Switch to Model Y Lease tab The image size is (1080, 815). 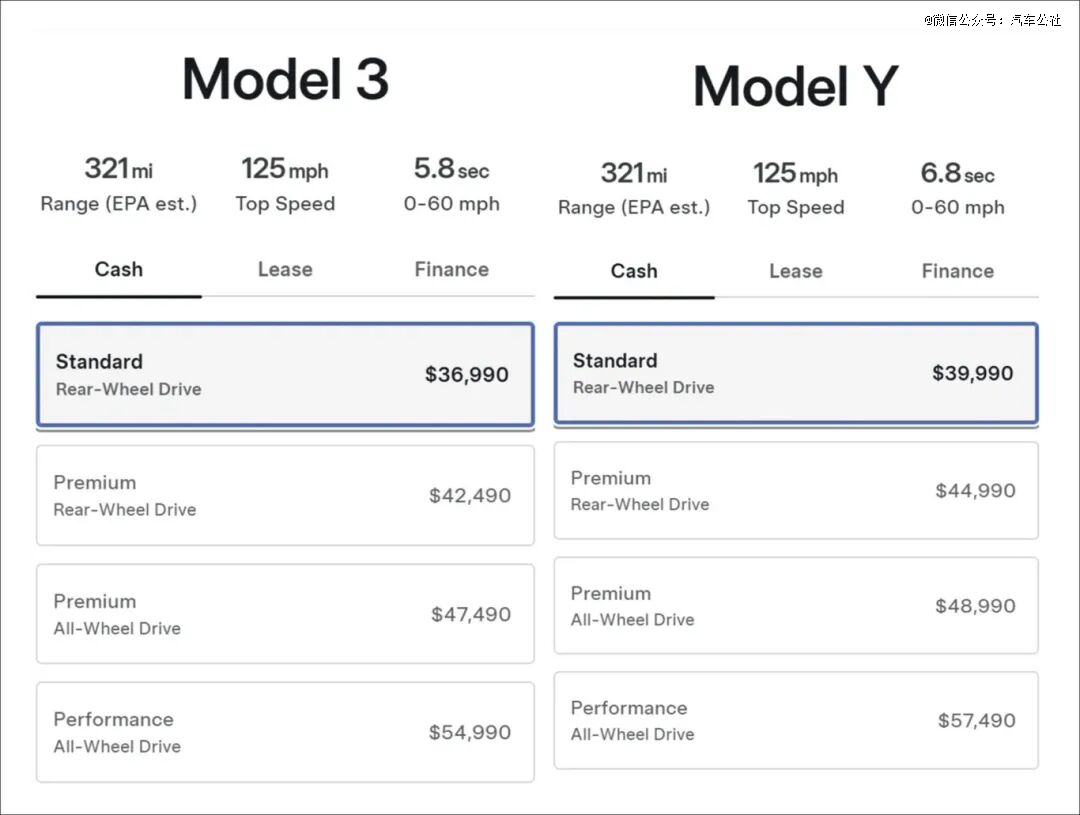tap(795, 271)
